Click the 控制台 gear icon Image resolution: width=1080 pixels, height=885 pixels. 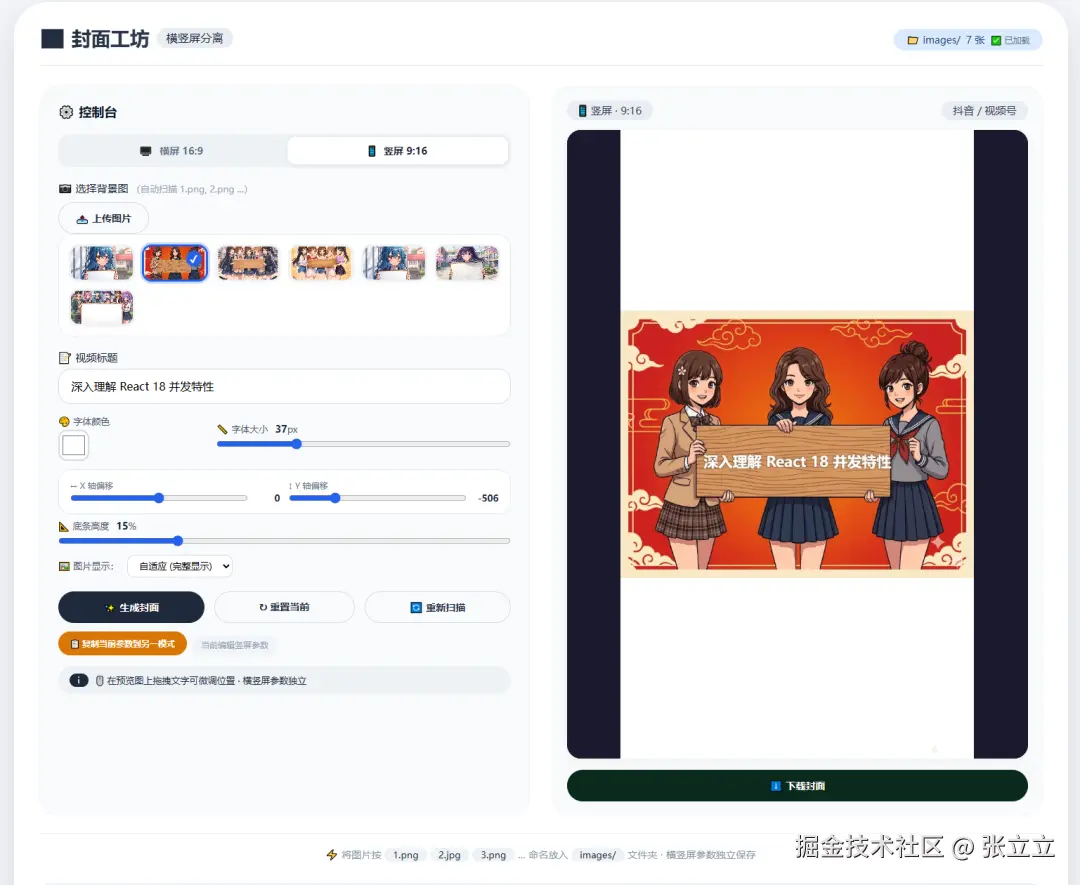coord(66,112)
